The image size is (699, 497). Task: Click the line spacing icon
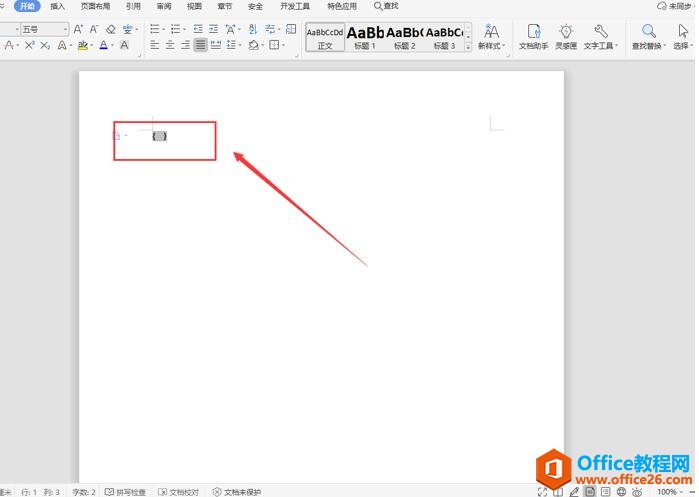[231, 45]
